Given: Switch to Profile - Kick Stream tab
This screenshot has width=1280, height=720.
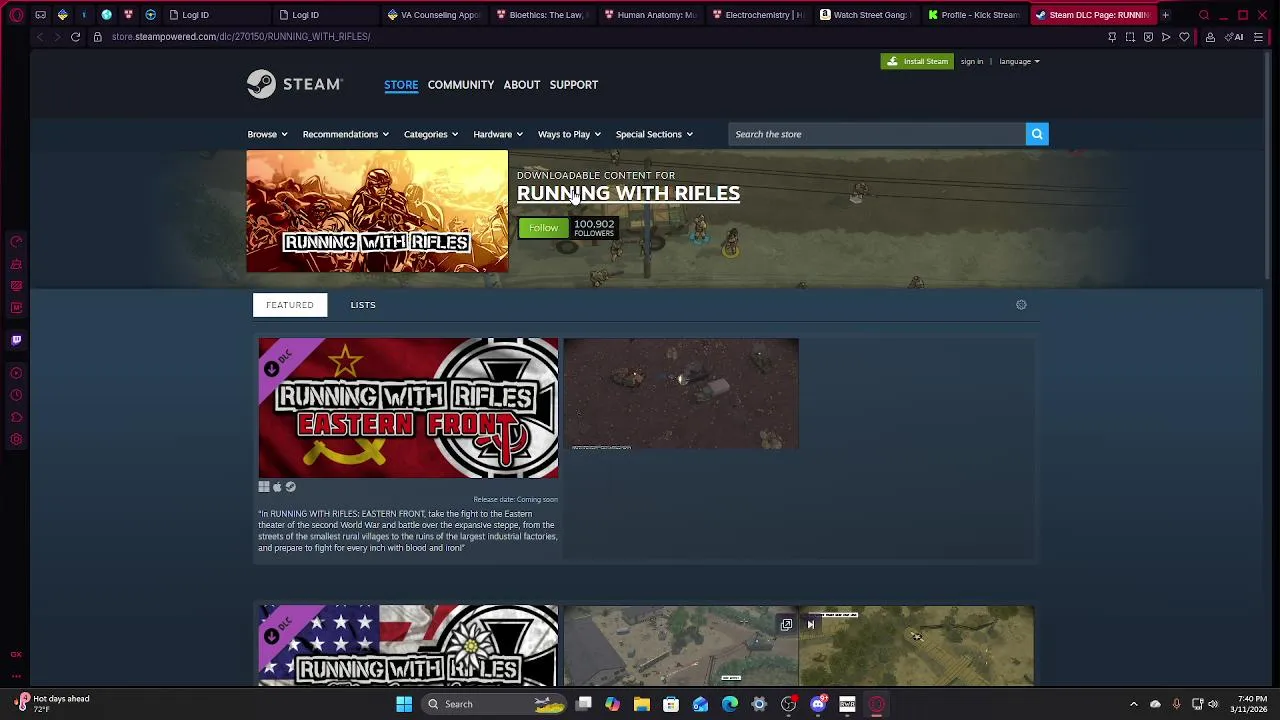Looking at the screenshot, I should (974, 15).
